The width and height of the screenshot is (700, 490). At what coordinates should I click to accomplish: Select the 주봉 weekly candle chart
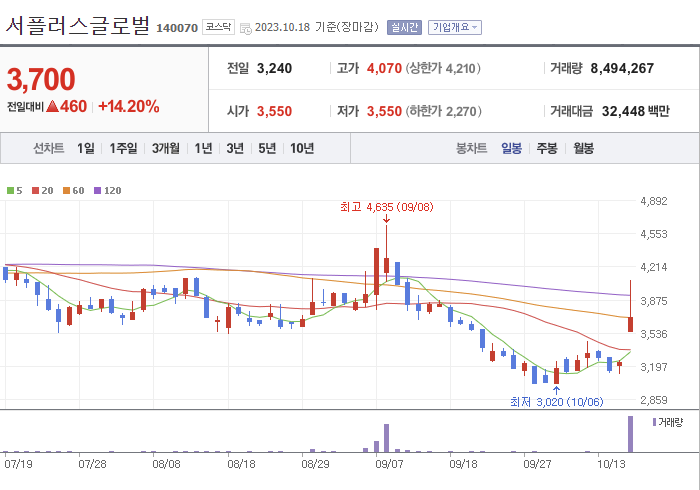coord(547,148)
